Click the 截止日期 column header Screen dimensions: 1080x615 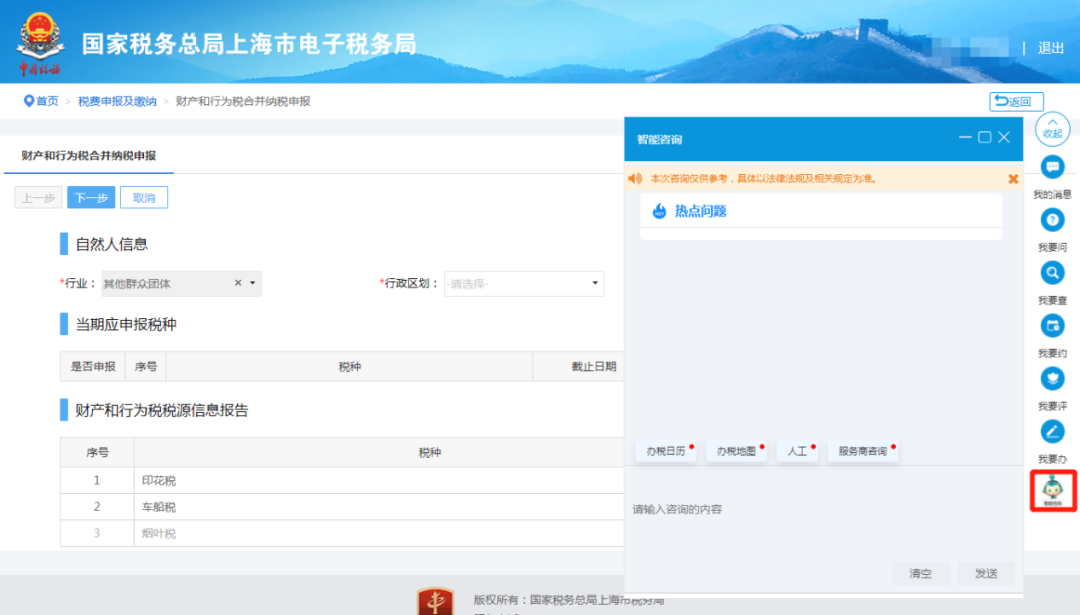coord(594,366)
